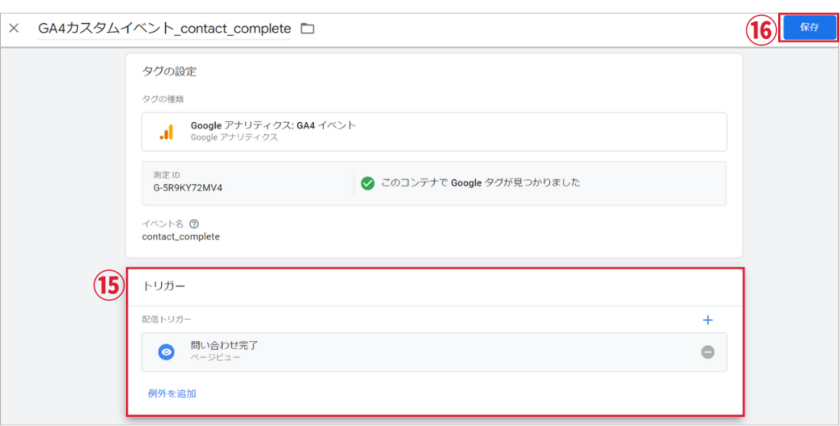Click the event name value contact_complete
840x426 pixels.
[x=181, y=237]
